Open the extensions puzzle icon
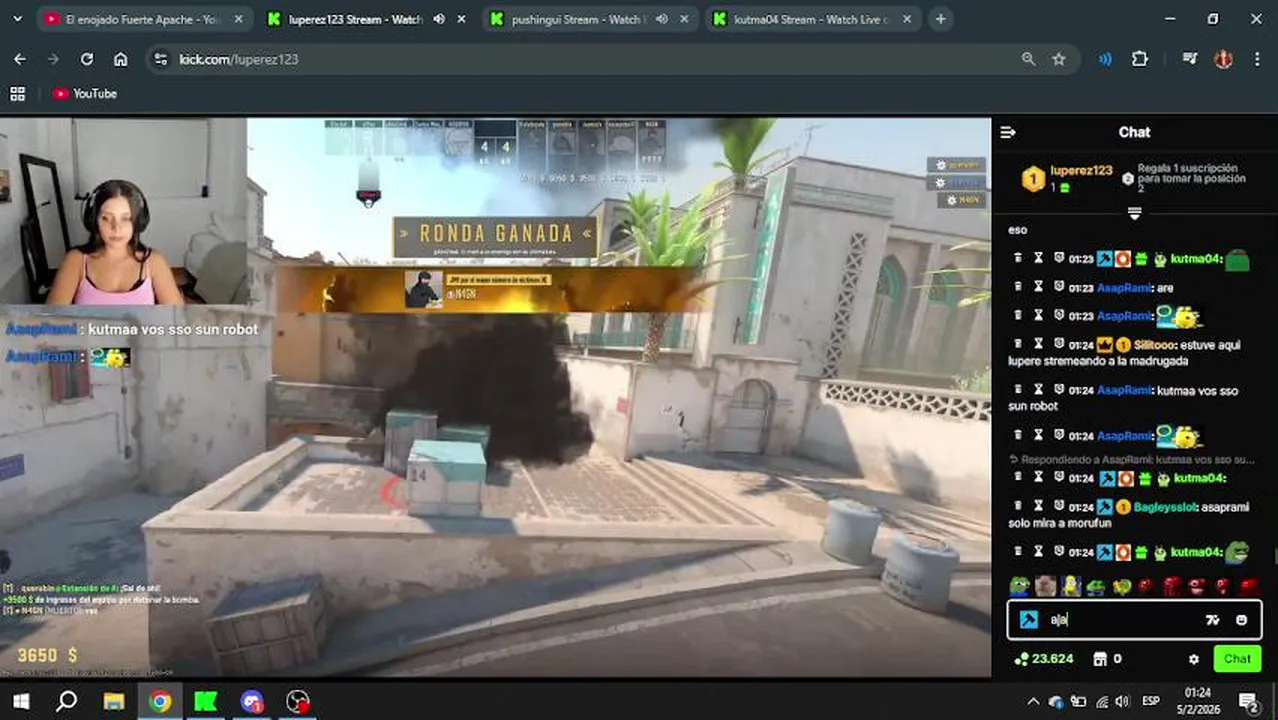This screenshot has width=1278, height=720. pos(1140,59)
